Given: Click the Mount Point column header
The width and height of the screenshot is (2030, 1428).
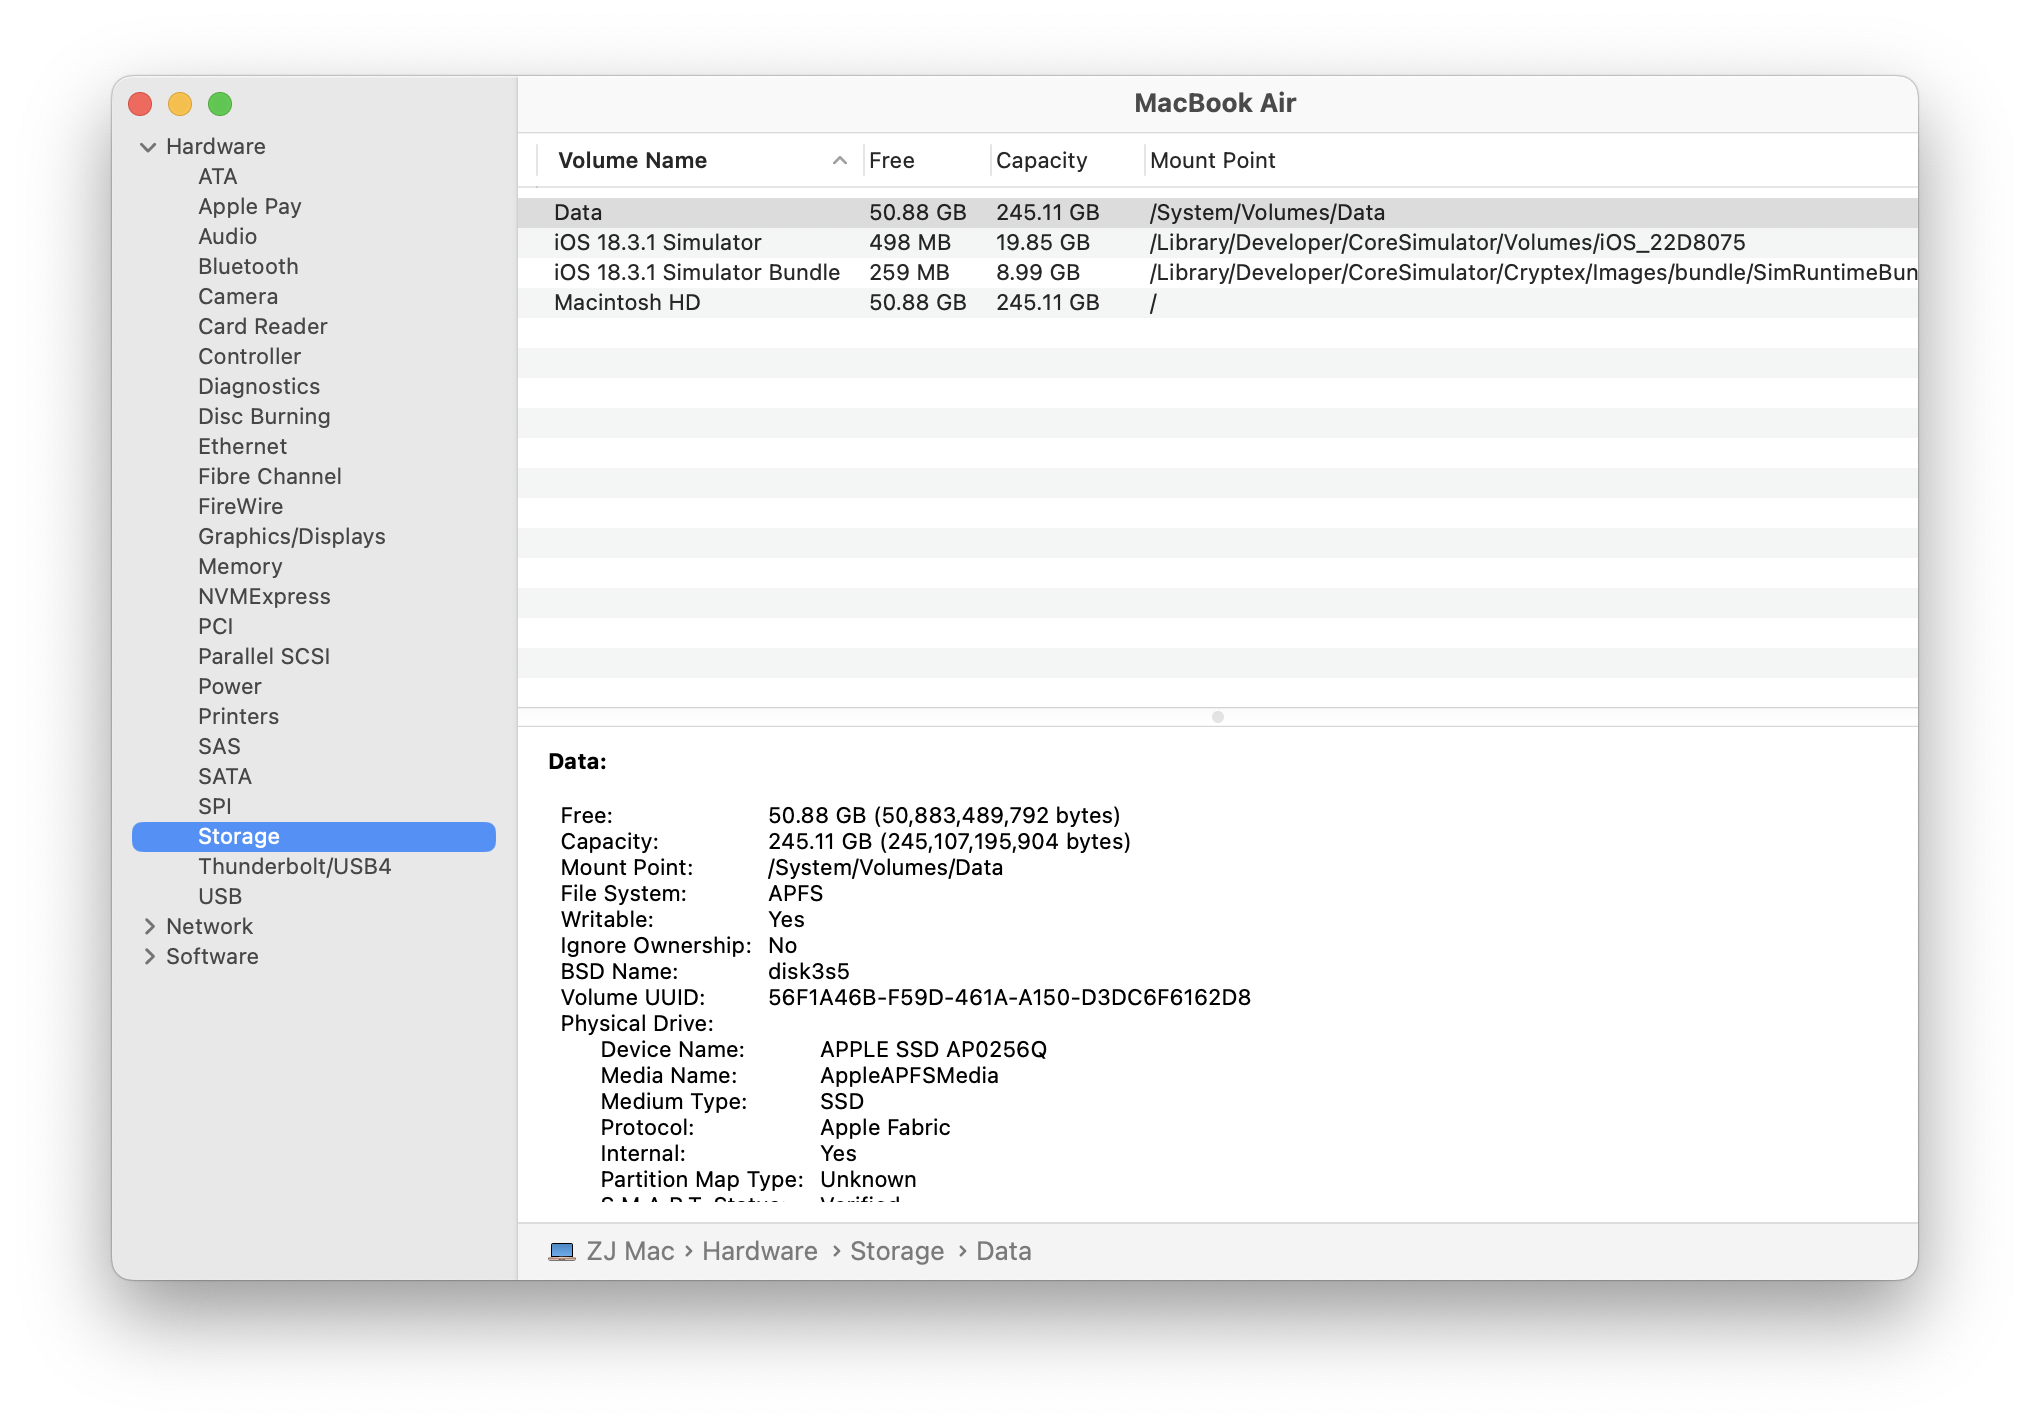Looking at the screenshot, I should pyautogui.click(x=1212, y=161).
